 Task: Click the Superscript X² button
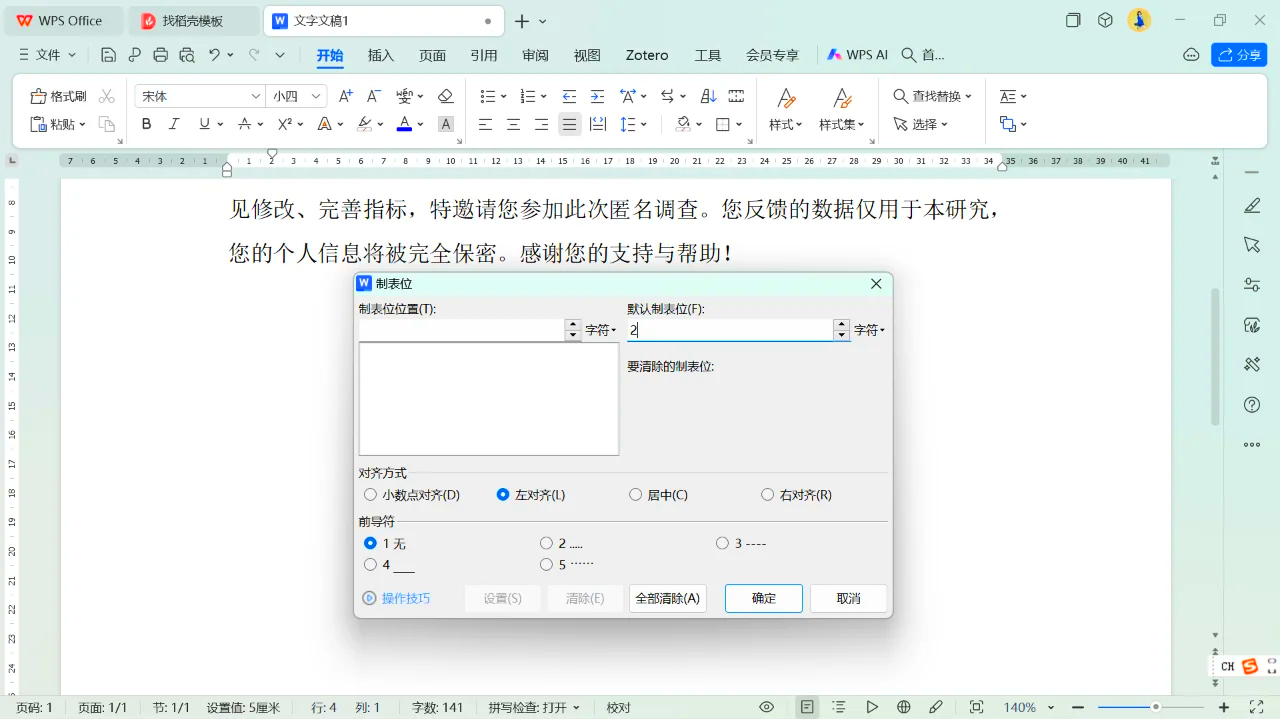(284, 124)
